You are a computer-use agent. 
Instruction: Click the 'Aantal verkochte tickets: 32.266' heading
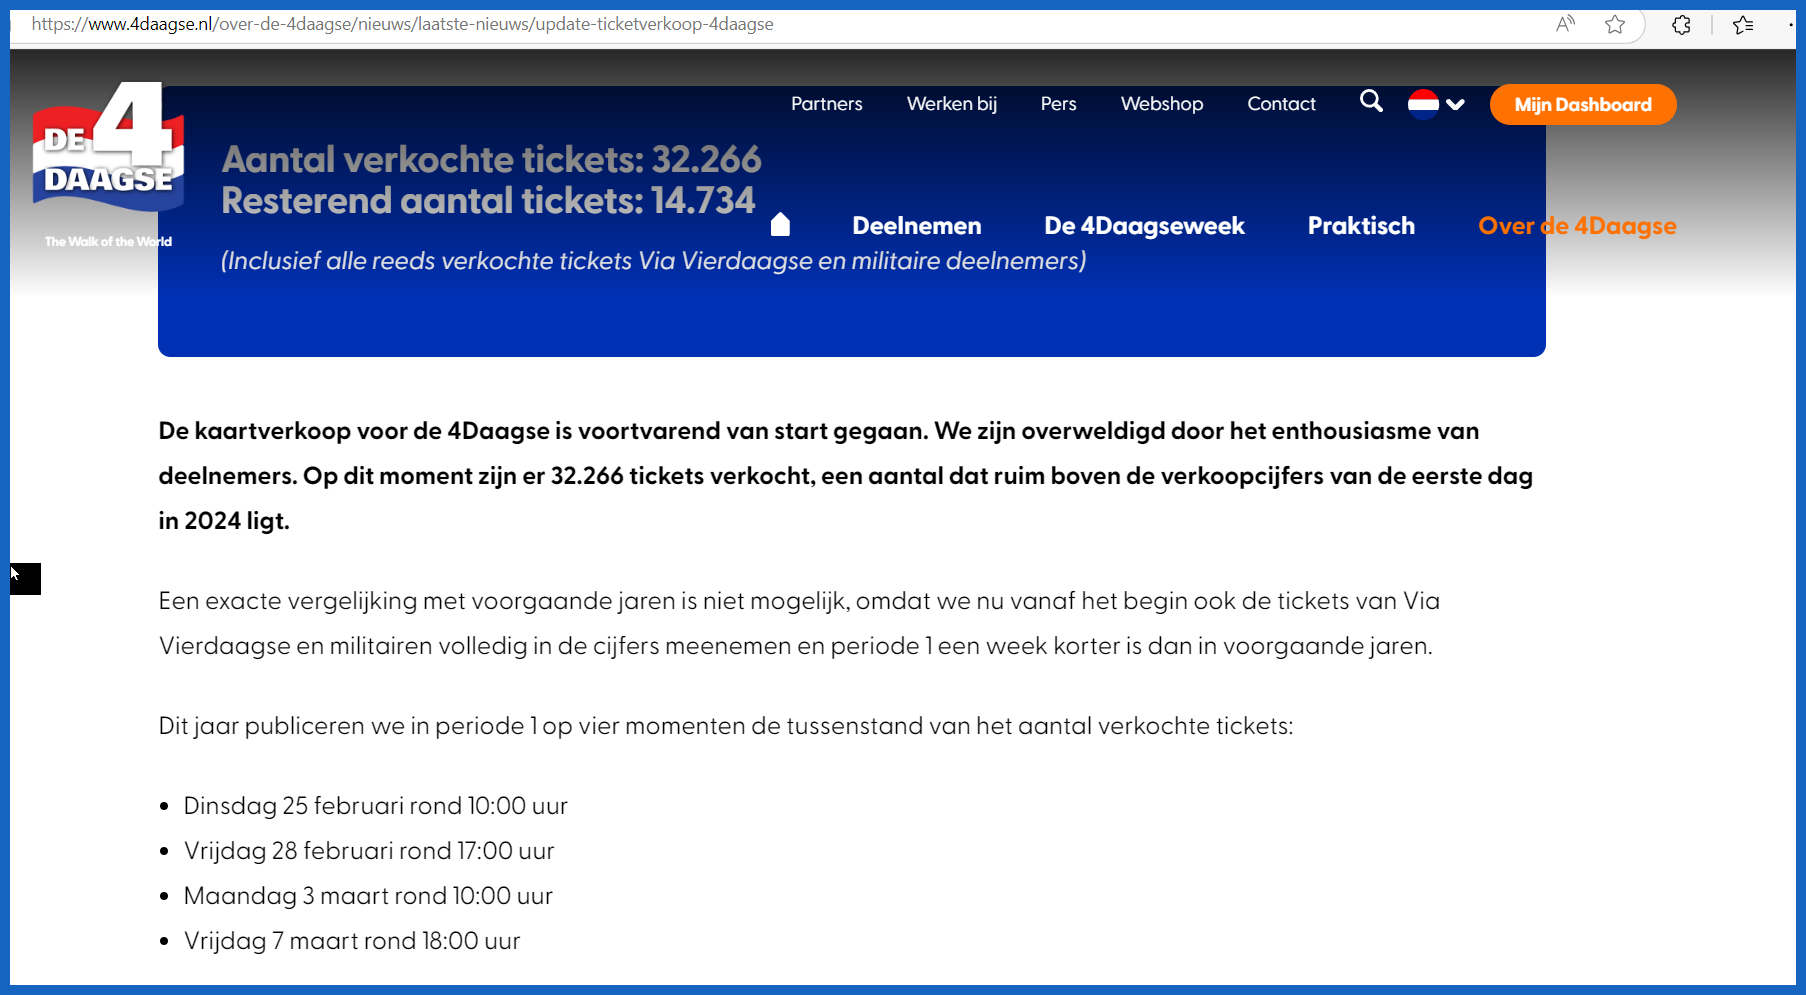pyautogui.click(x=491, y=160)
